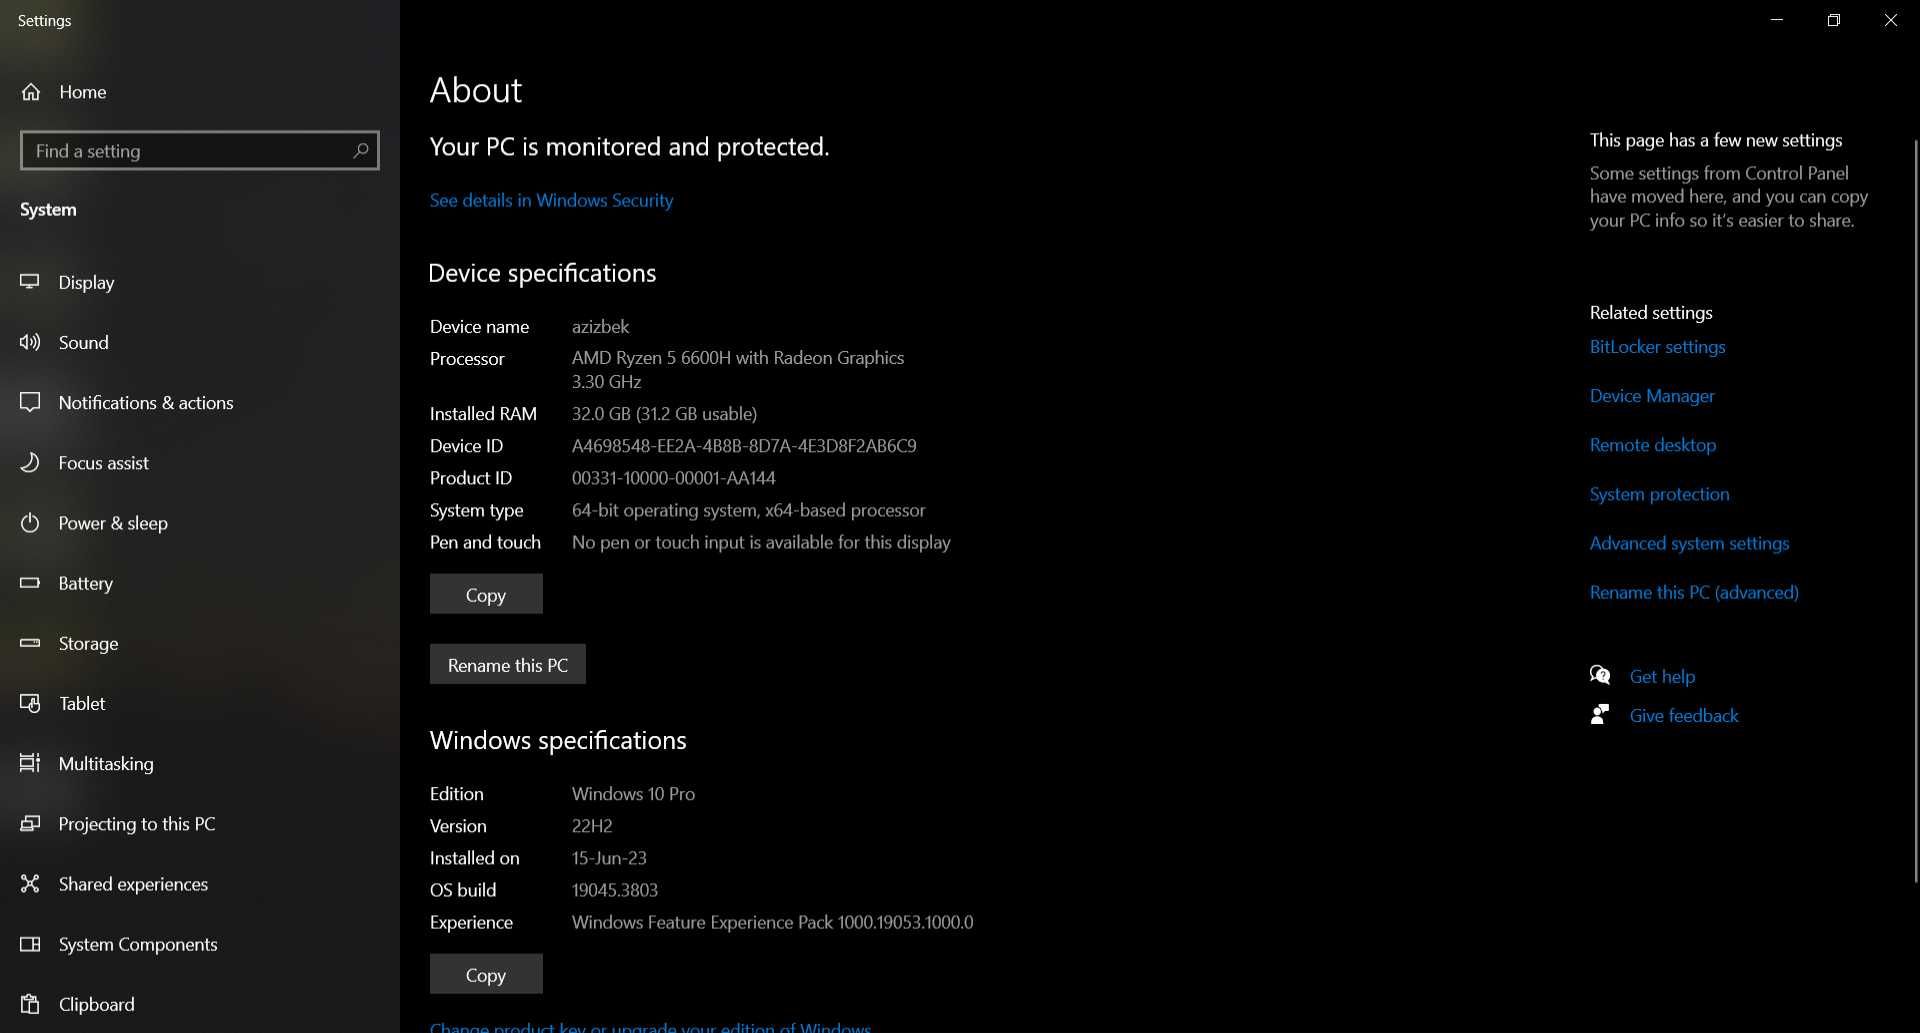
Task: Open System protection link
Action: coord(1659,494)
